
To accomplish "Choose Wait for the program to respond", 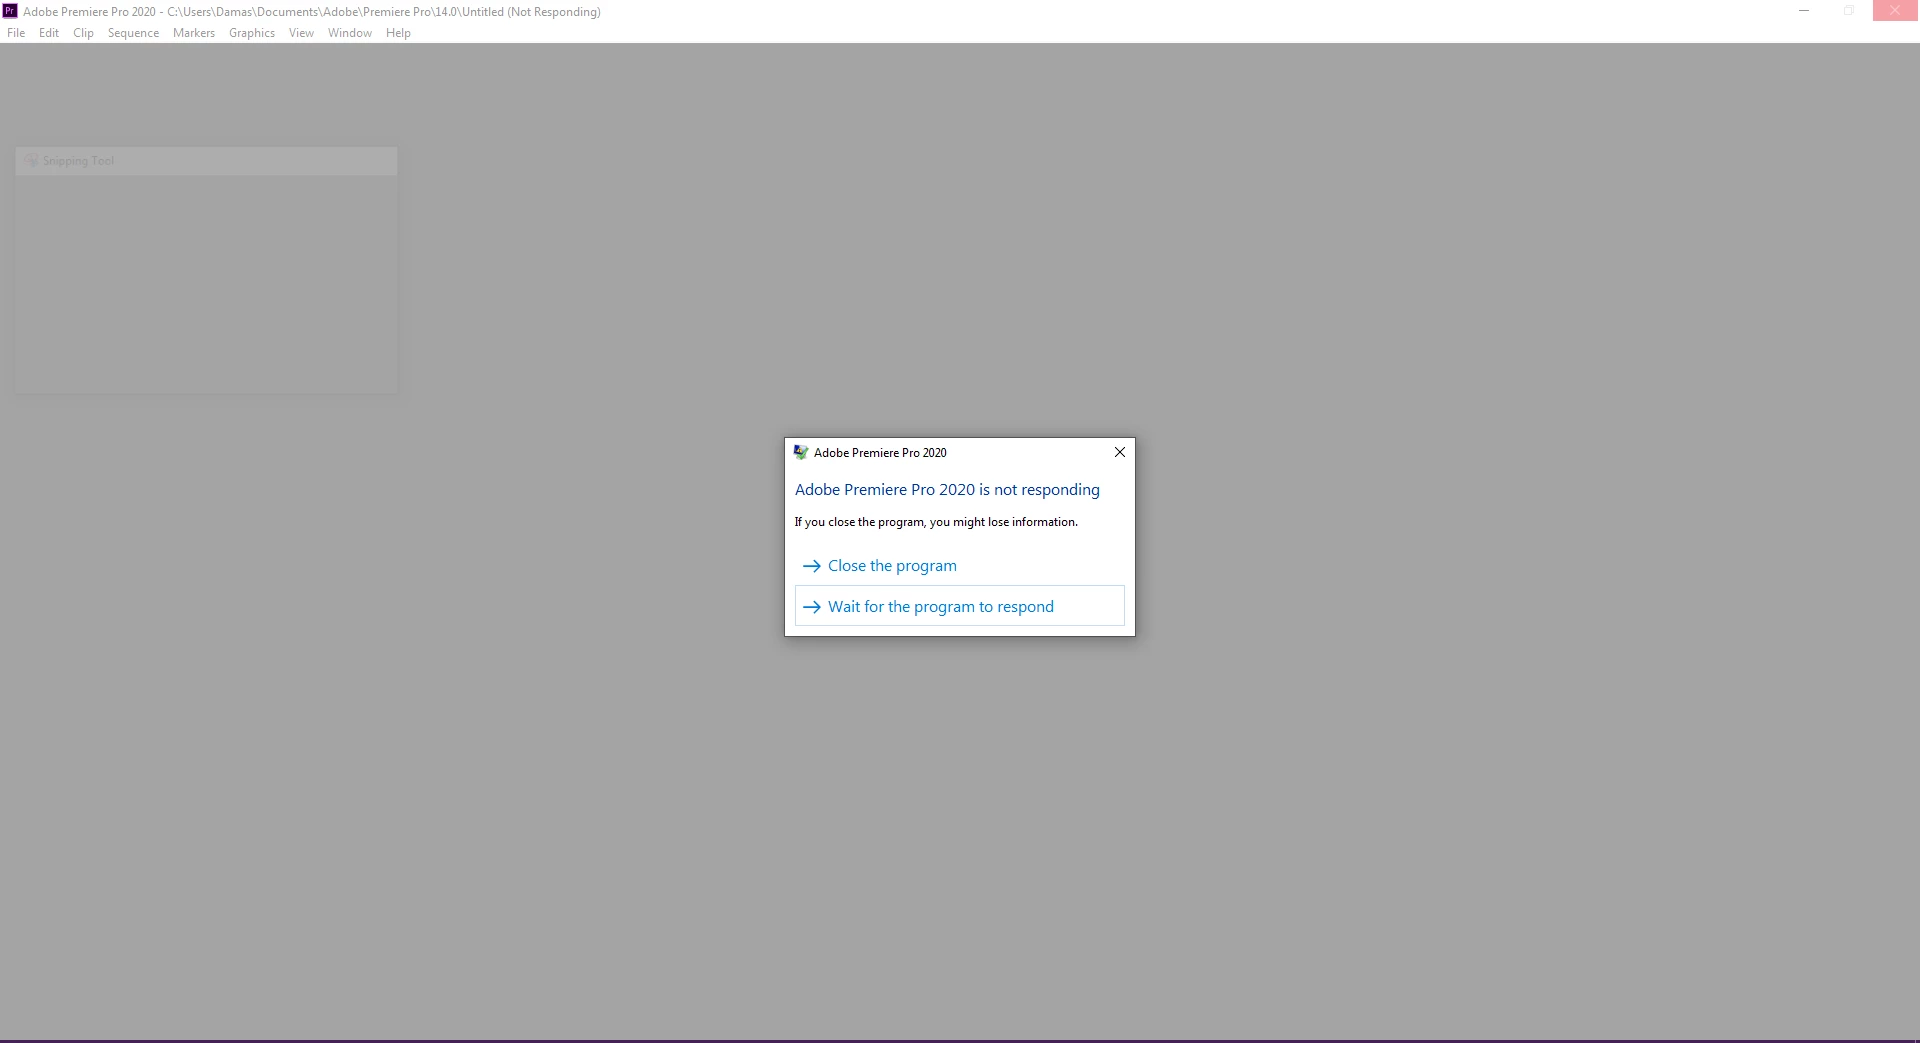I will pos(960,606).
